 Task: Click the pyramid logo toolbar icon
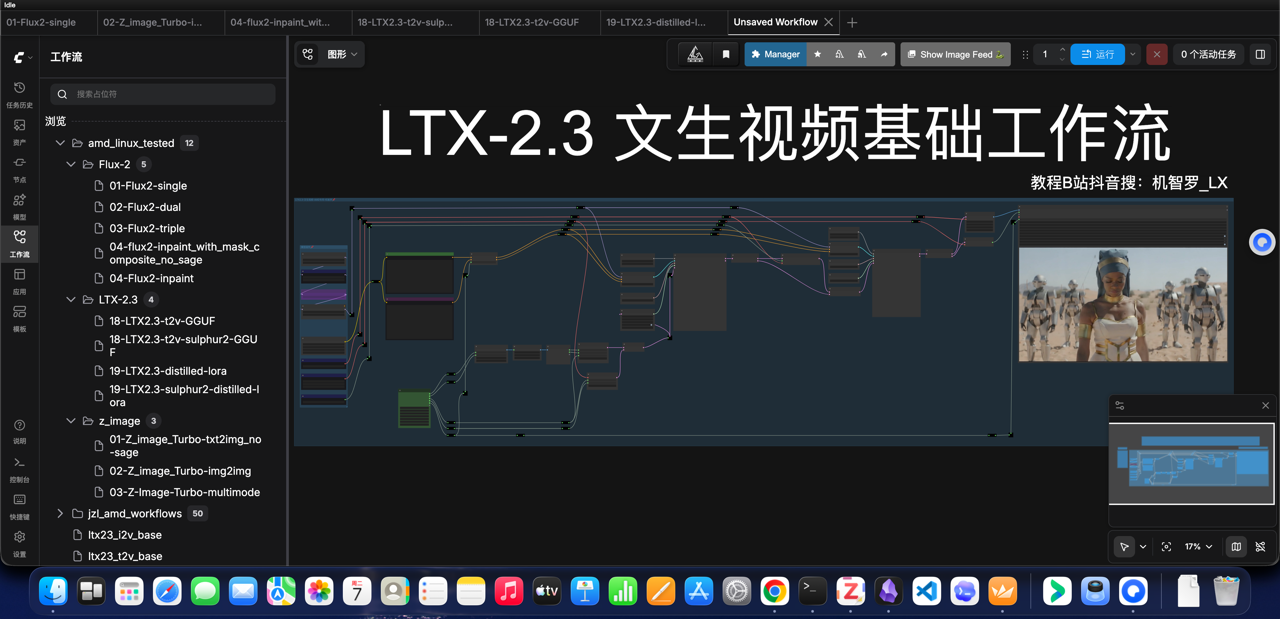695,54
